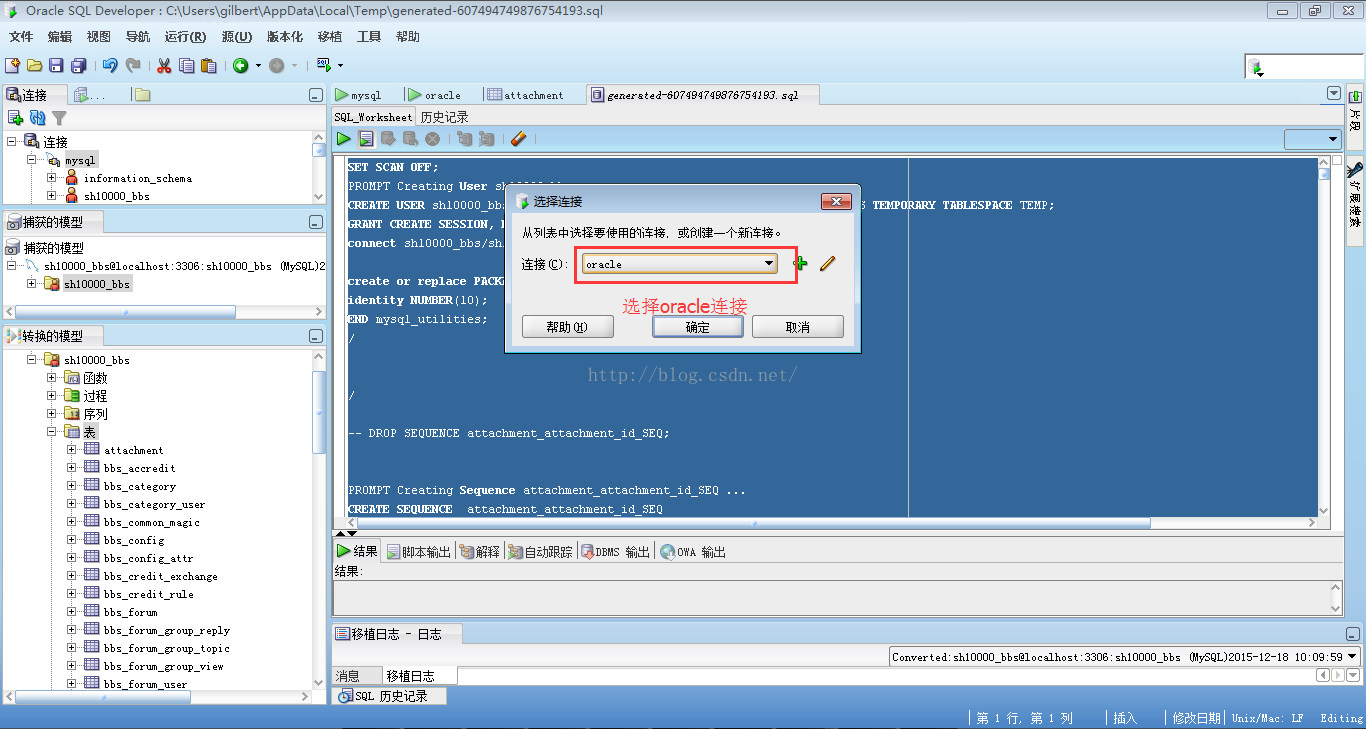The width and height of the screenshot is (1366, 729).
Task: Edit the selected connection with the pencil icon
Action: tap(827, 264)
